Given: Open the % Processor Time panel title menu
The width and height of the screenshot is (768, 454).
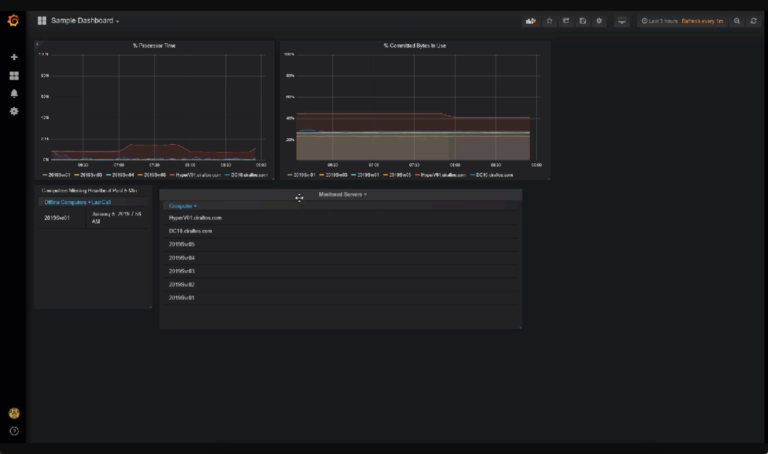Looking at the screenshot, I should click(155, 45).
